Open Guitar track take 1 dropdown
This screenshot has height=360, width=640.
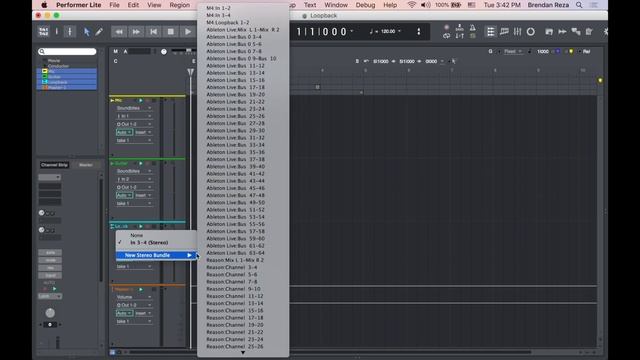pyautogui.click(x=134, y=203)
